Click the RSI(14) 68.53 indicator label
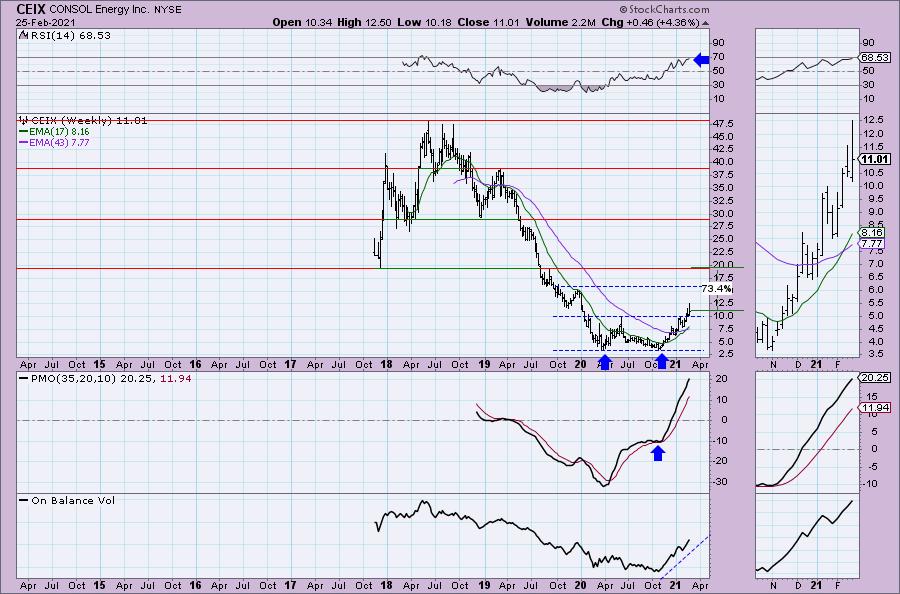The height and width of the screenshot is (594, 900). pos(69,36)
